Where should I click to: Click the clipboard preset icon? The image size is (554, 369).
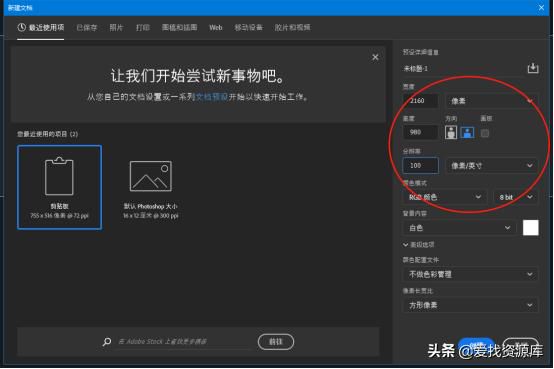59,176
